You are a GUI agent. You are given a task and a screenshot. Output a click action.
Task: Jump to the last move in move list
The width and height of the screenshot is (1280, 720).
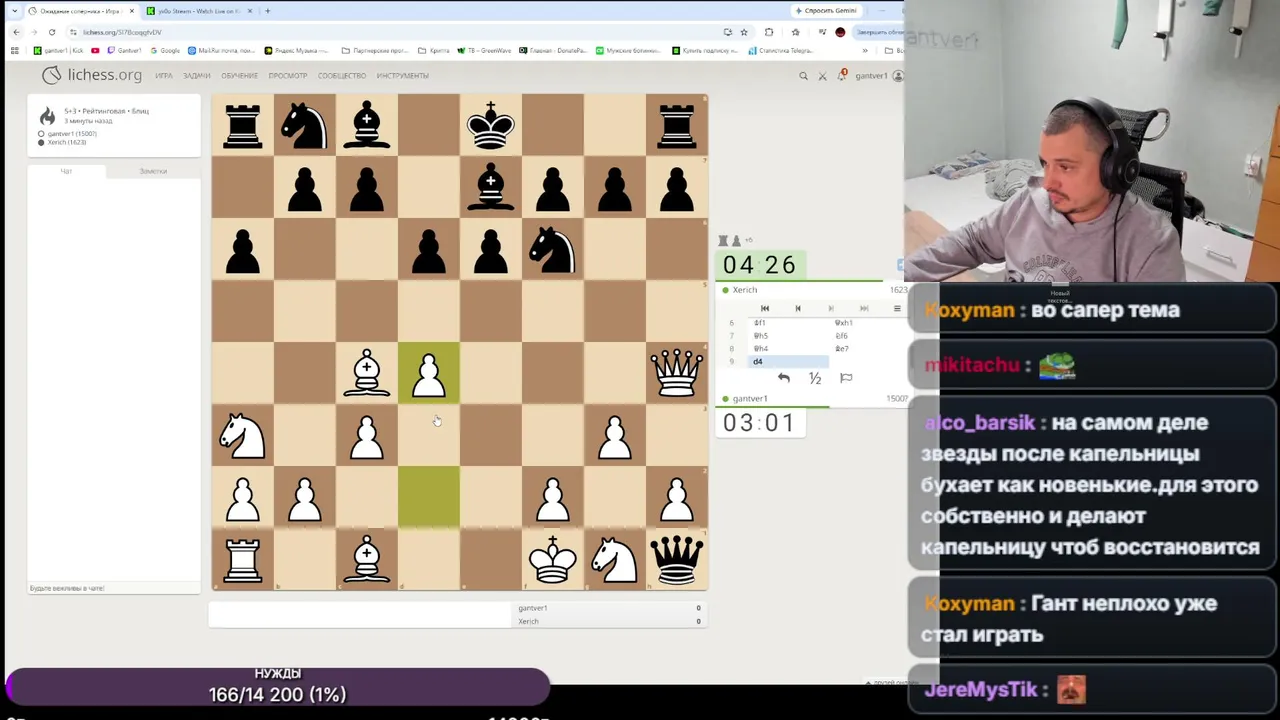point(864,308)
